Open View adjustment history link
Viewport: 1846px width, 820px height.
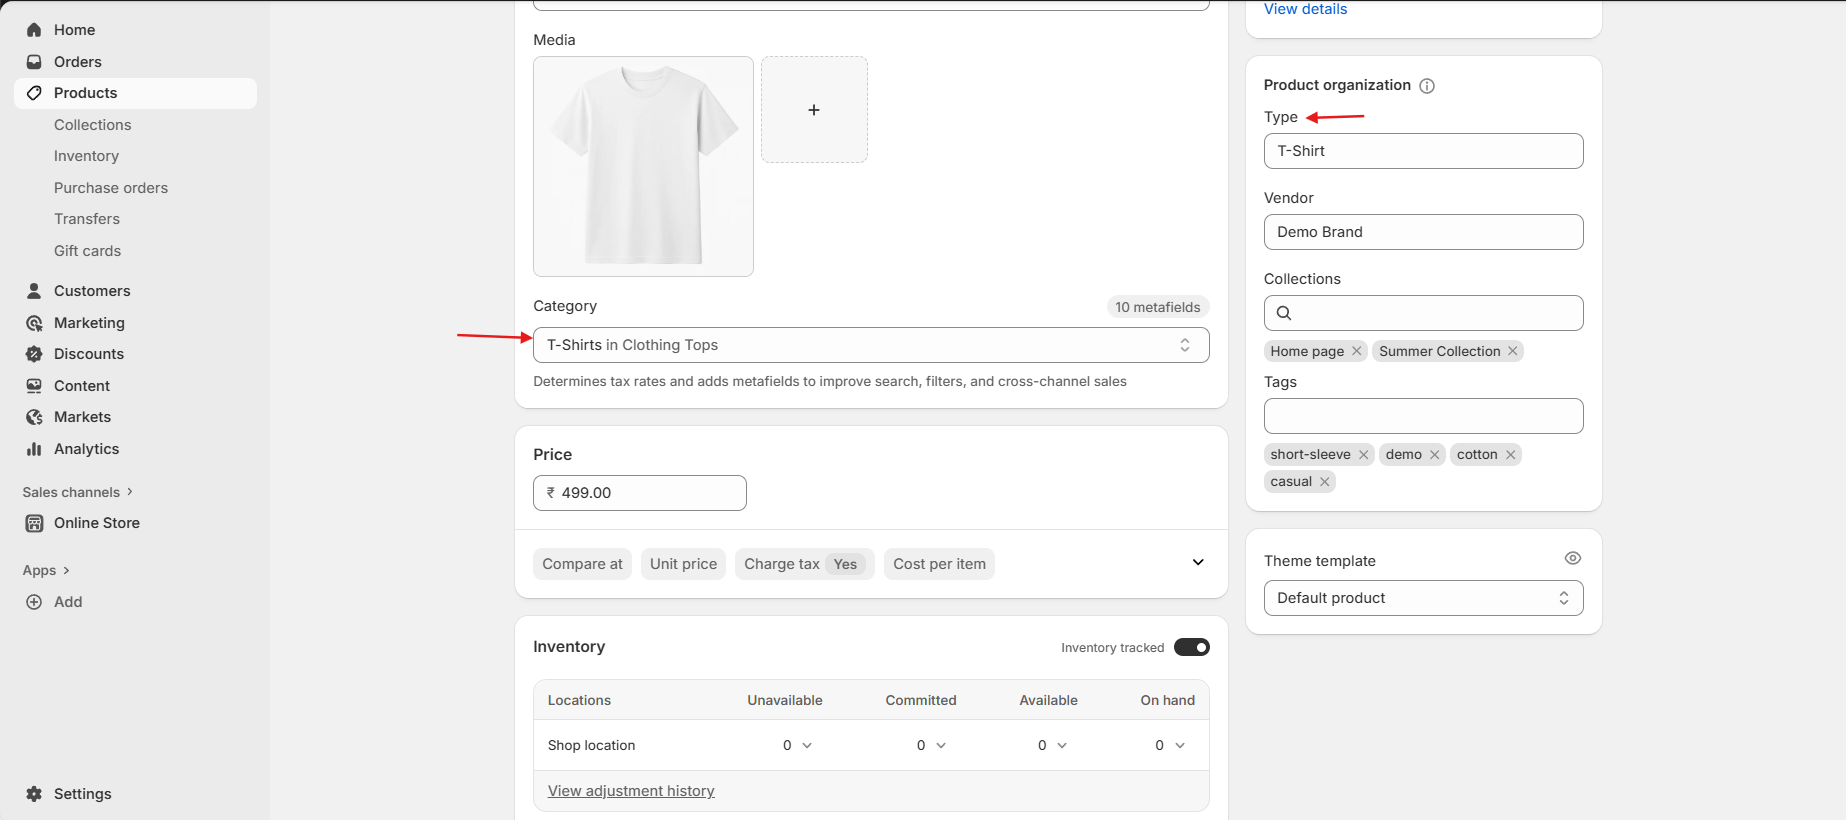(x=631, y=791)
